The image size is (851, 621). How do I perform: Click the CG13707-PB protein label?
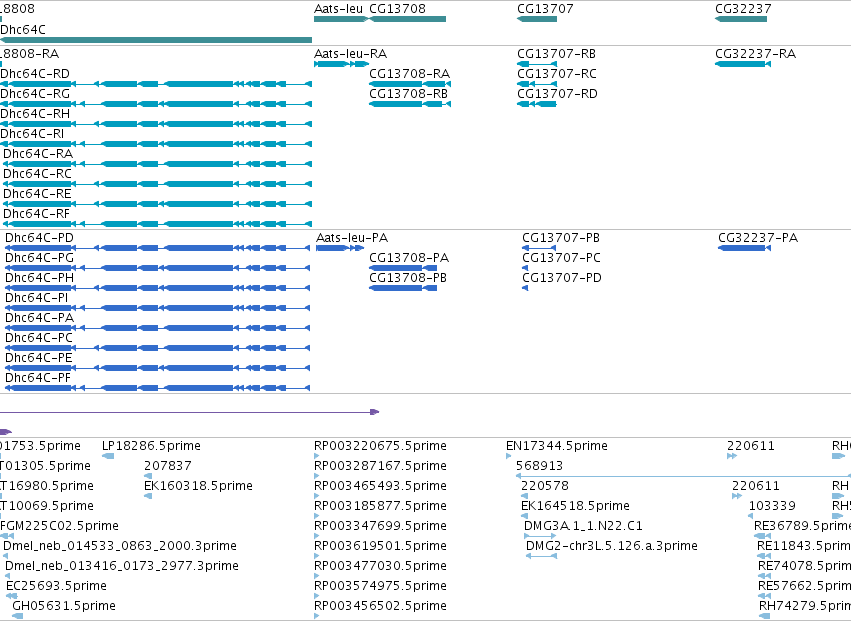click(561, 238)
